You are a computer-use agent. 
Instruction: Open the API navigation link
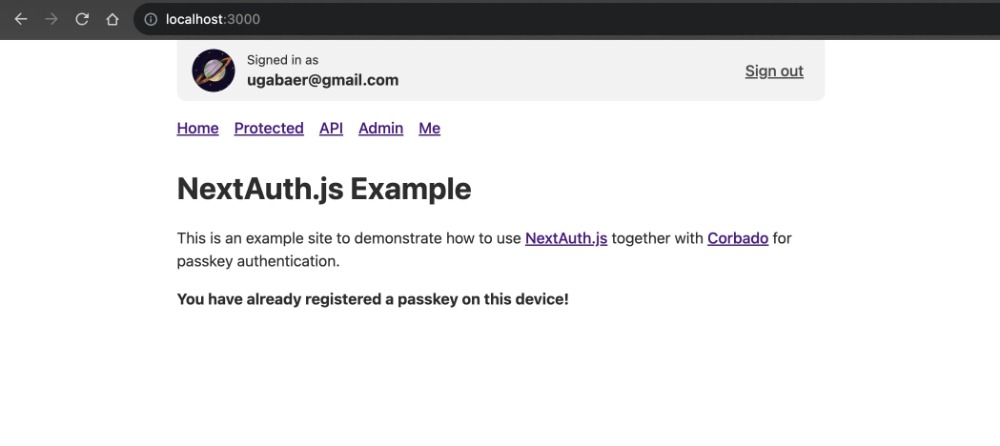(x=331, y=128)
